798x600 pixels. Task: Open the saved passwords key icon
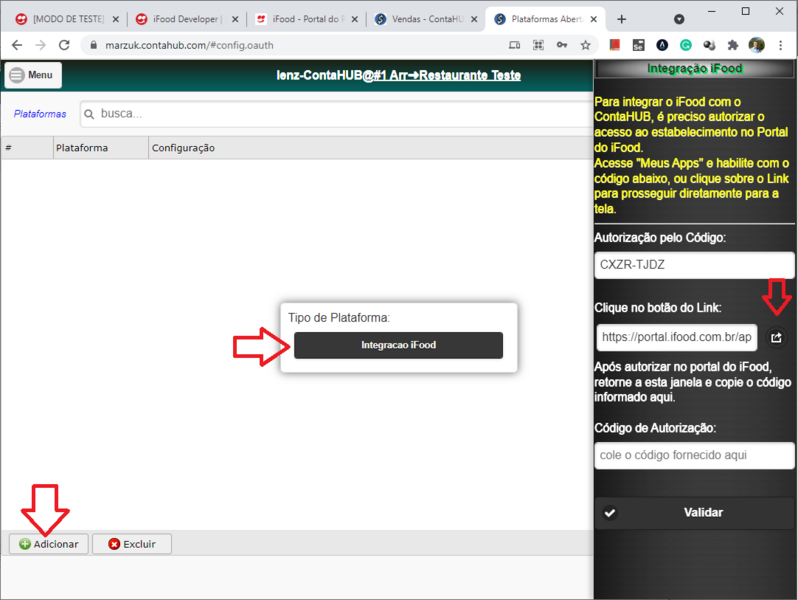pos(562,45)
